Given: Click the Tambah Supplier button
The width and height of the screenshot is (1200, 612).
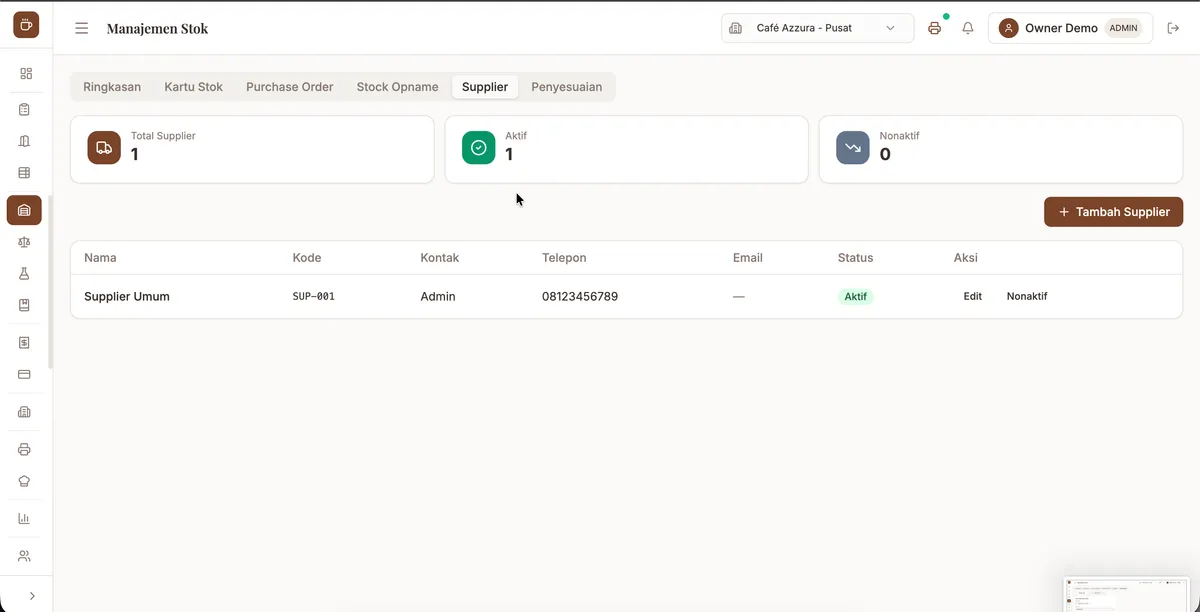Looking at the screenshot, I should [1114, 212].
